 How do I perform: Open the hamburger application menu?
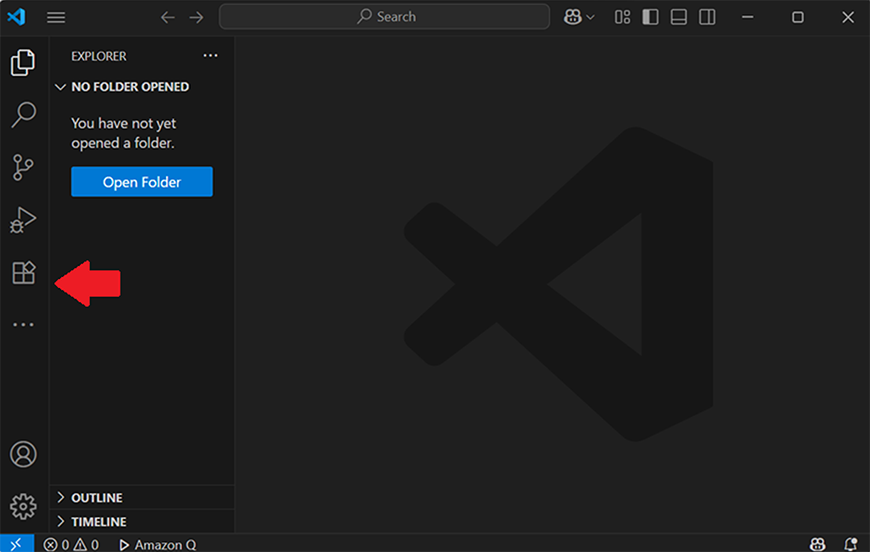(56, 17)
